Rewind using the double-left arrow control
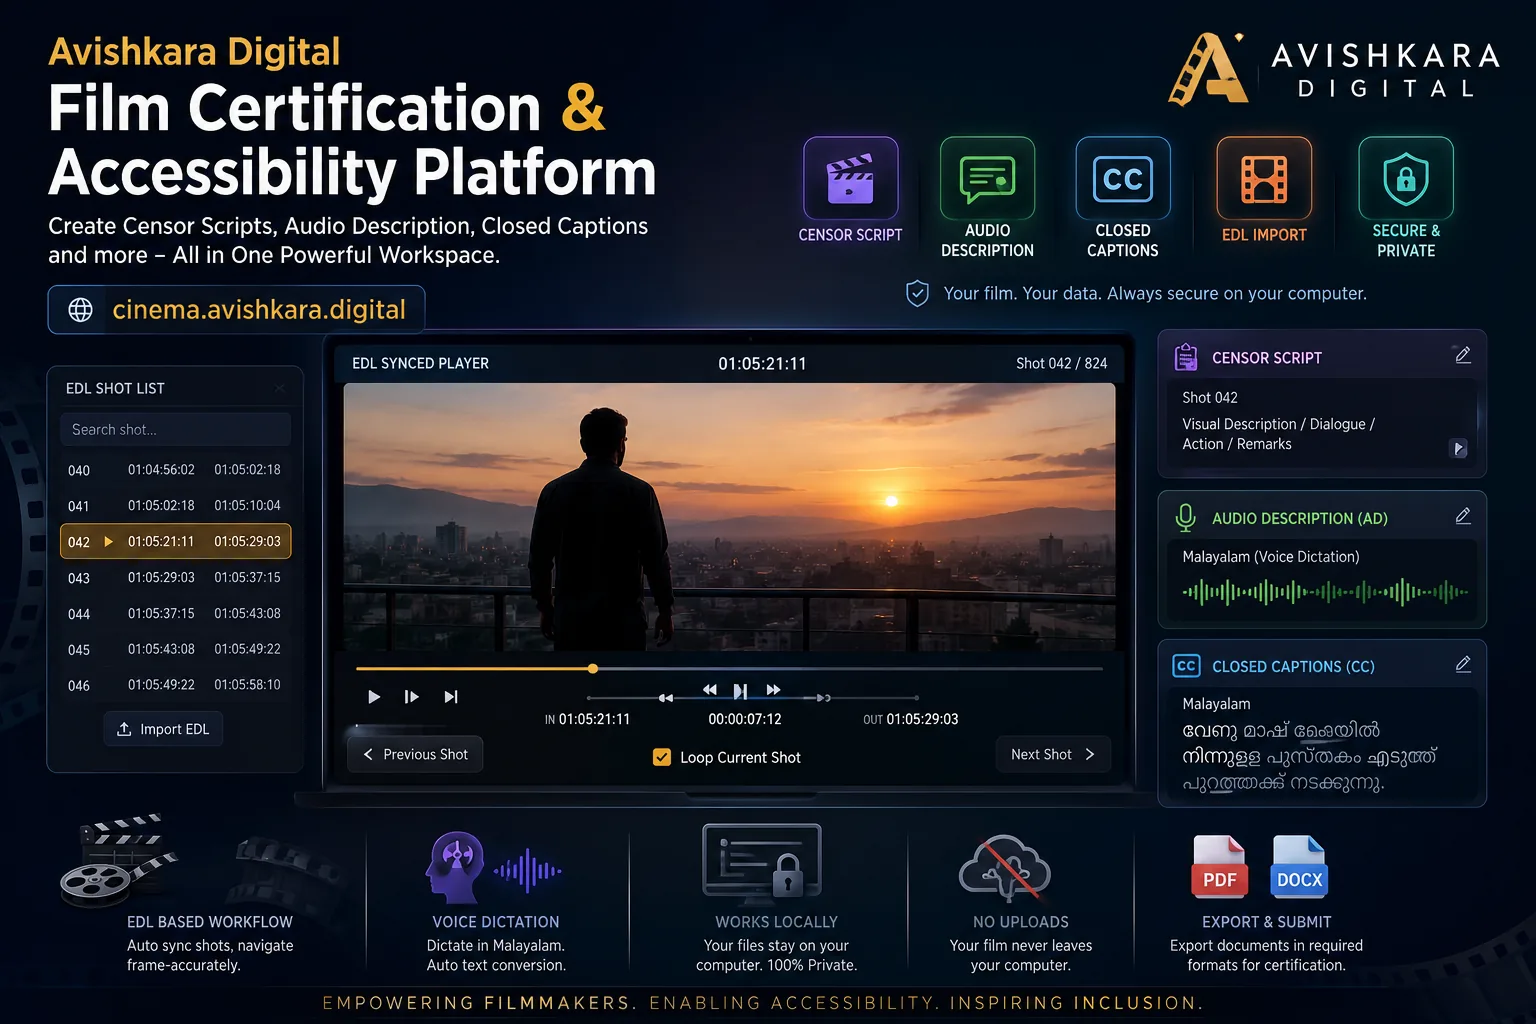The image size is (1536, 1024). point(710,690)
